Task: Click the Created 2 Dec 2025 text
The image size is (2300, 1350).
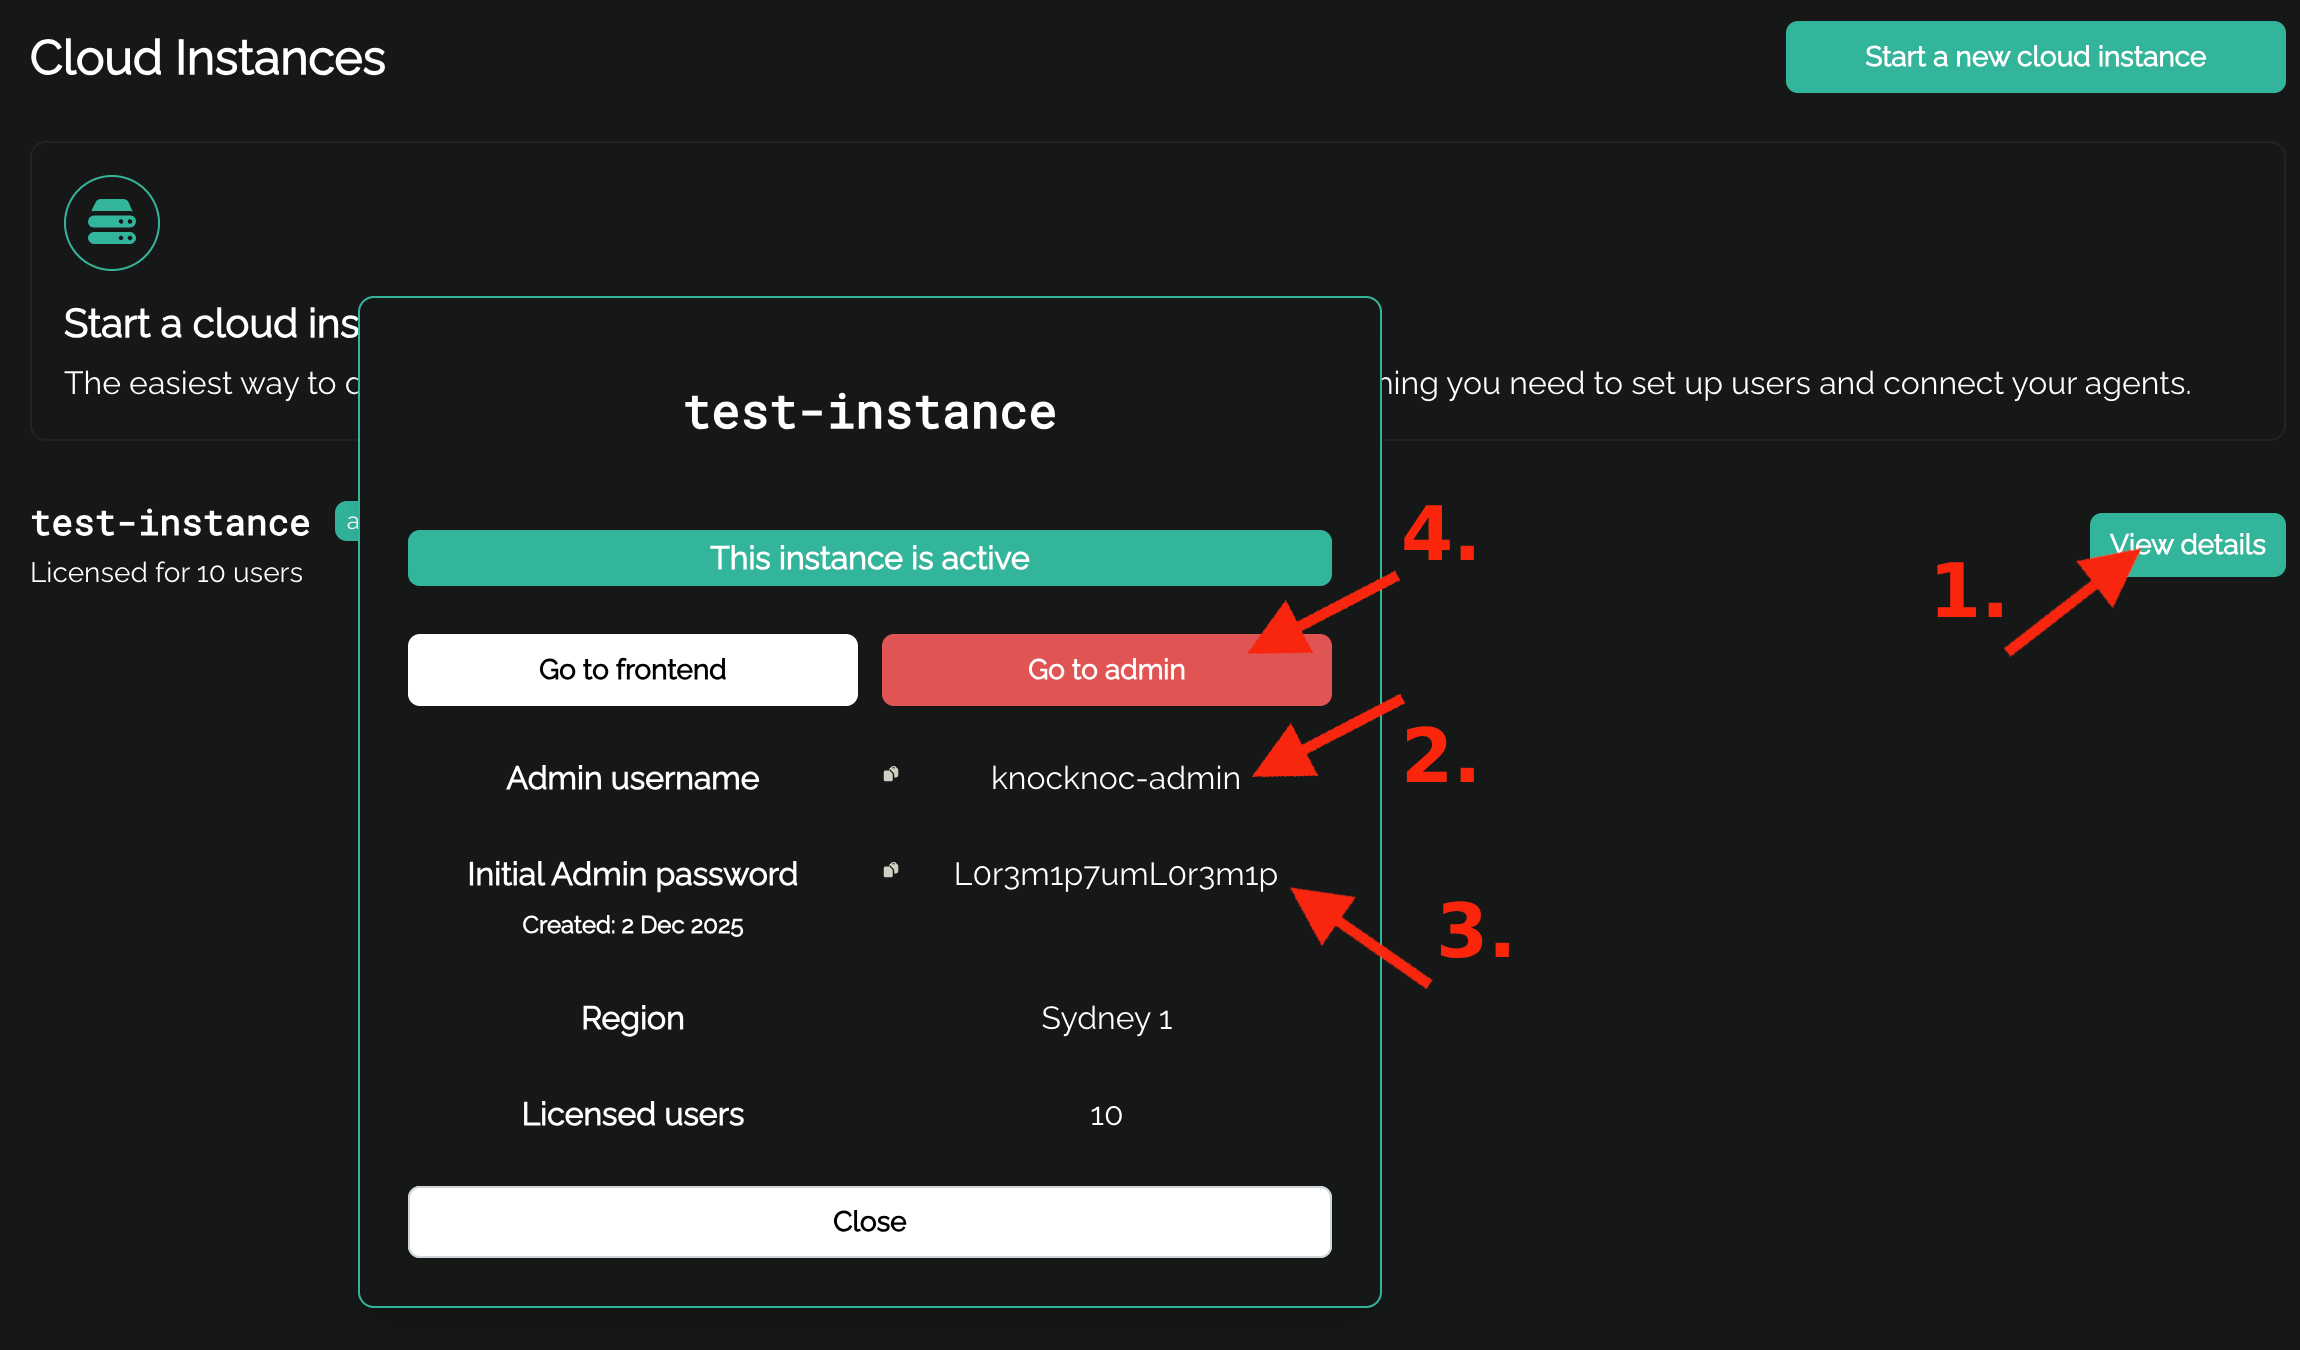Action: point(632,925)
